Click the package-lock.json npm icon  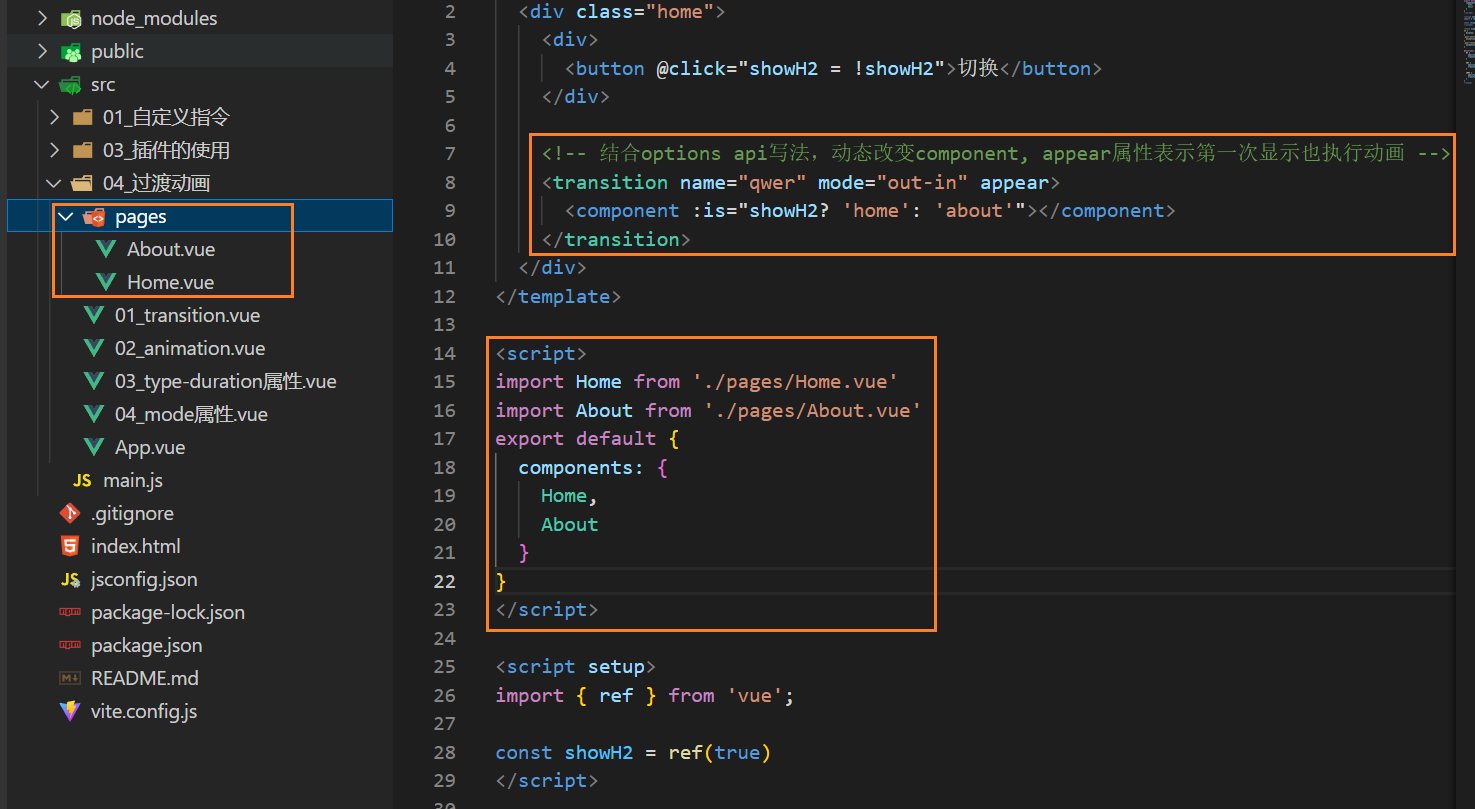click(70, 613)
